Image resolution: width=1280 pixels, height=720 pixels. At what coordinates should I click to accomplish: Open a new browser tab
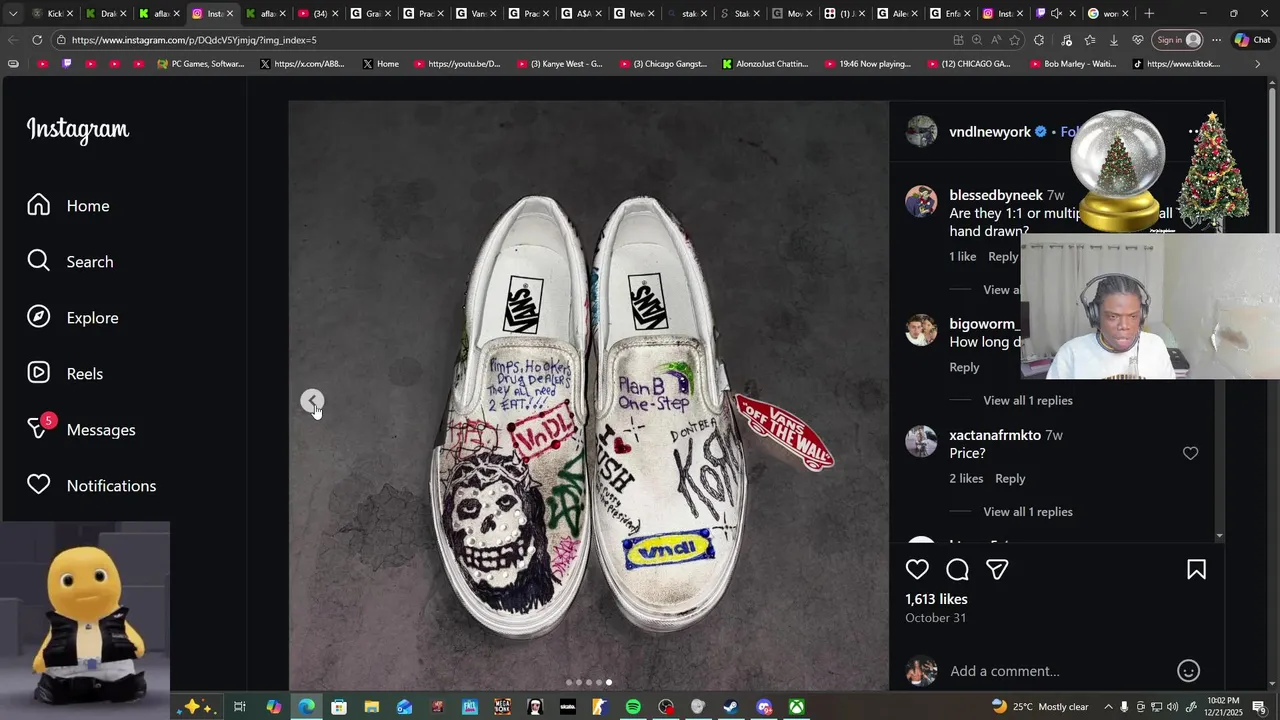pos(1149,14)
